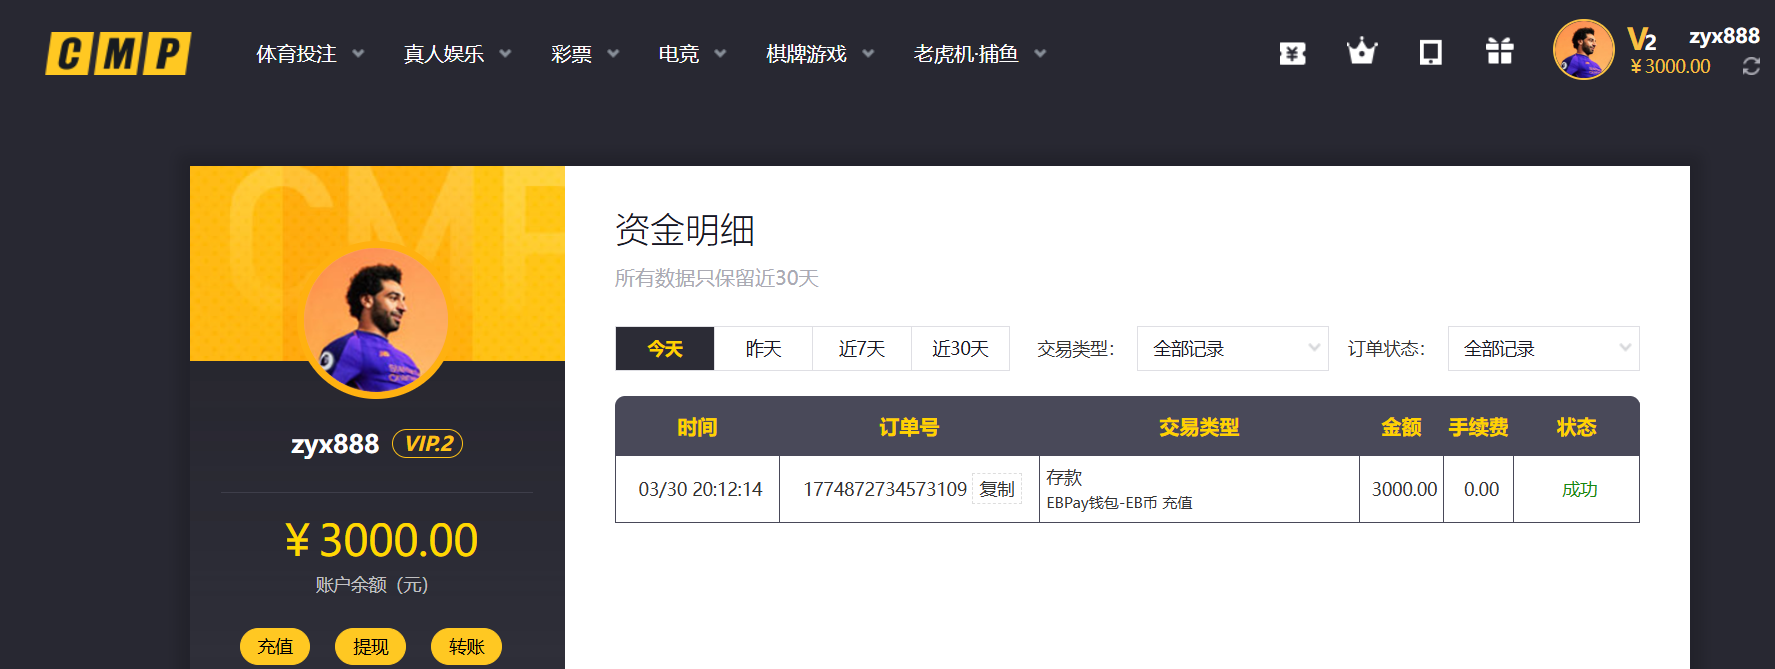
Task: Open the 交易类型 dropdown
Action: coord(1232,349)
